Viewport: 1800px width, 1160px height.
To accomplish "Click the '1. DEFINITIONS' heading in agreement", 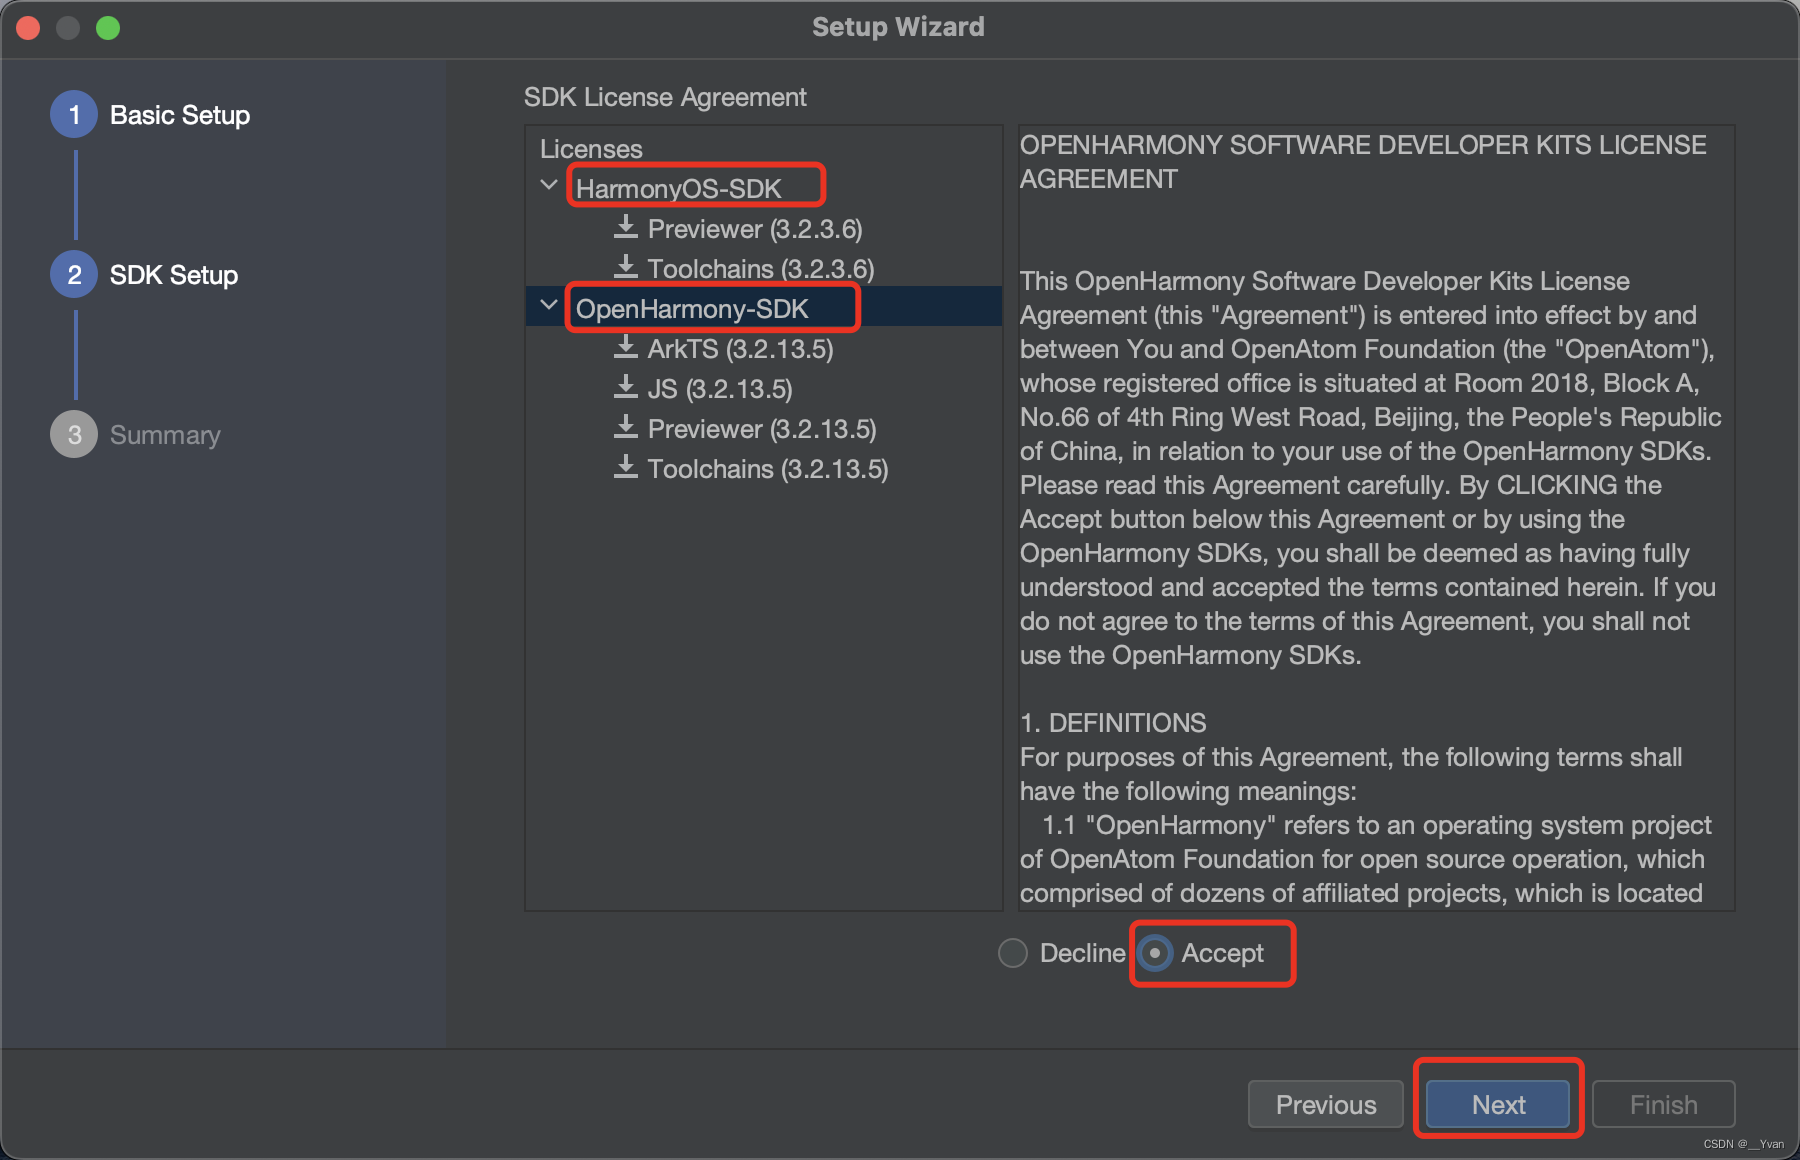I will 1113,723.
